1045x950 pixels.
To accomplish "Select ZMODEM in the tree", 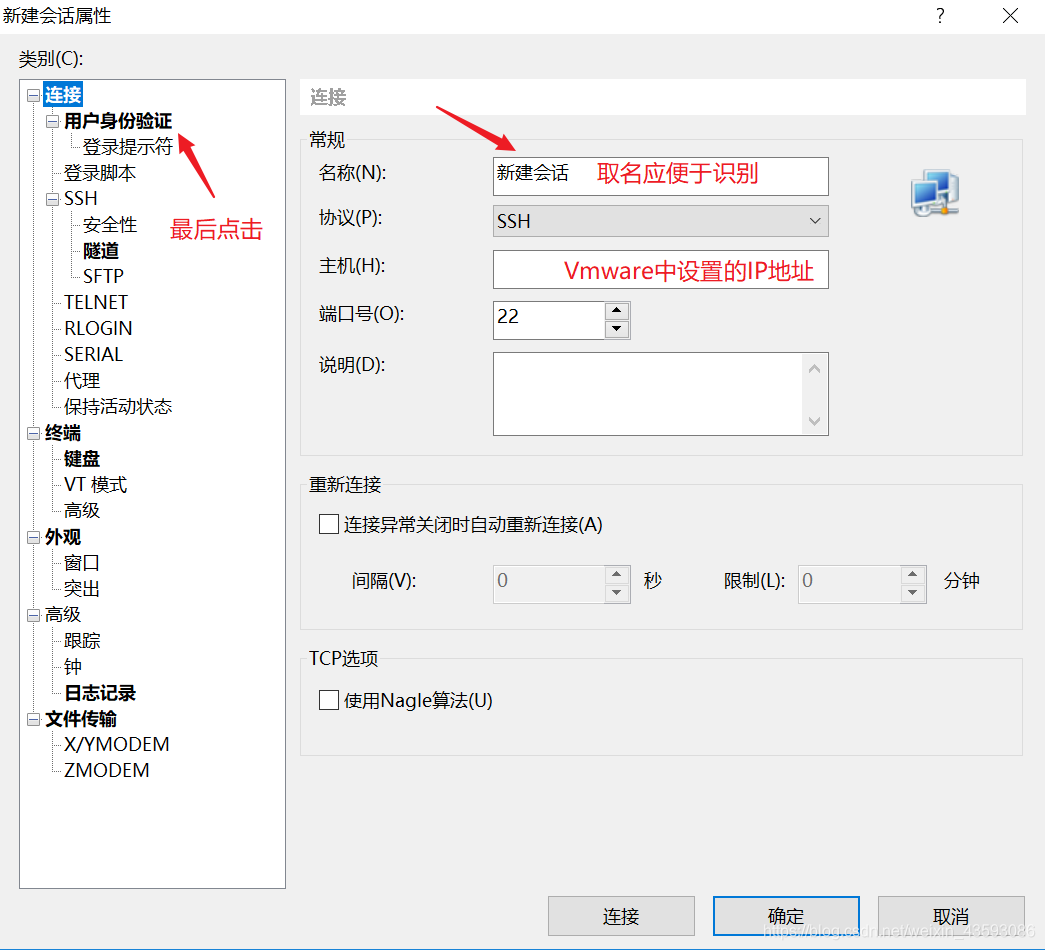I will (x=107, y=771).
